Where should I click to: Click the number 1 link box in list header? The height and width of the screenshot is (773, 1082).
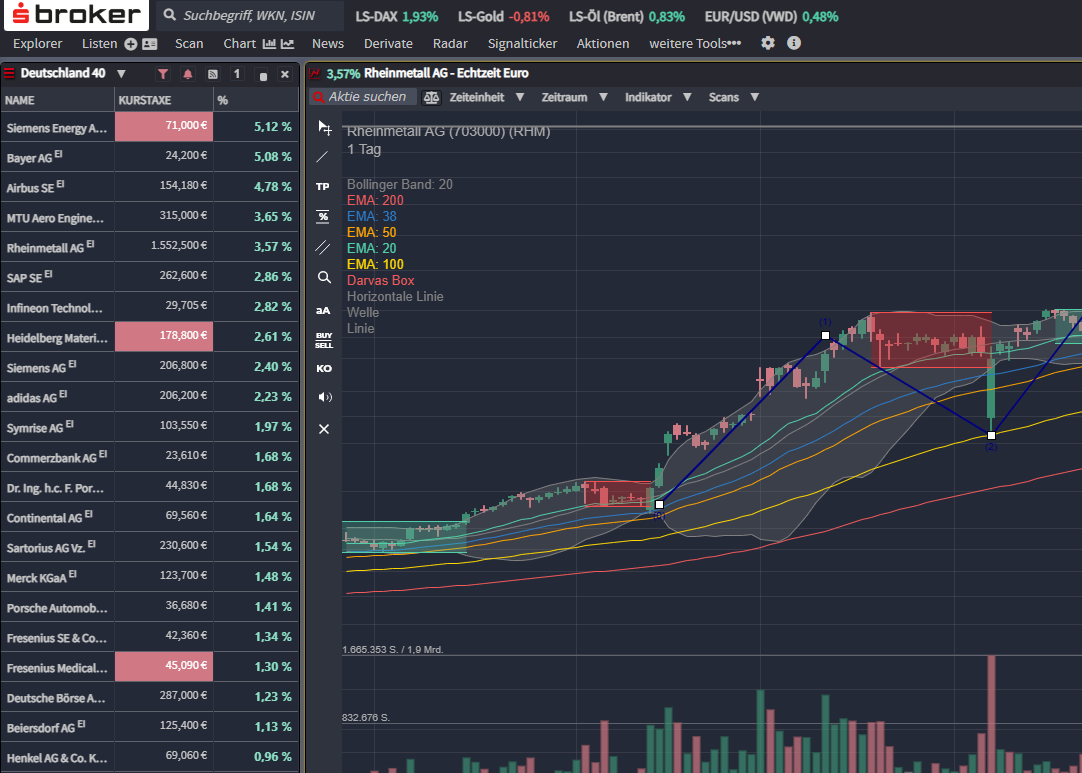[237, 74]
